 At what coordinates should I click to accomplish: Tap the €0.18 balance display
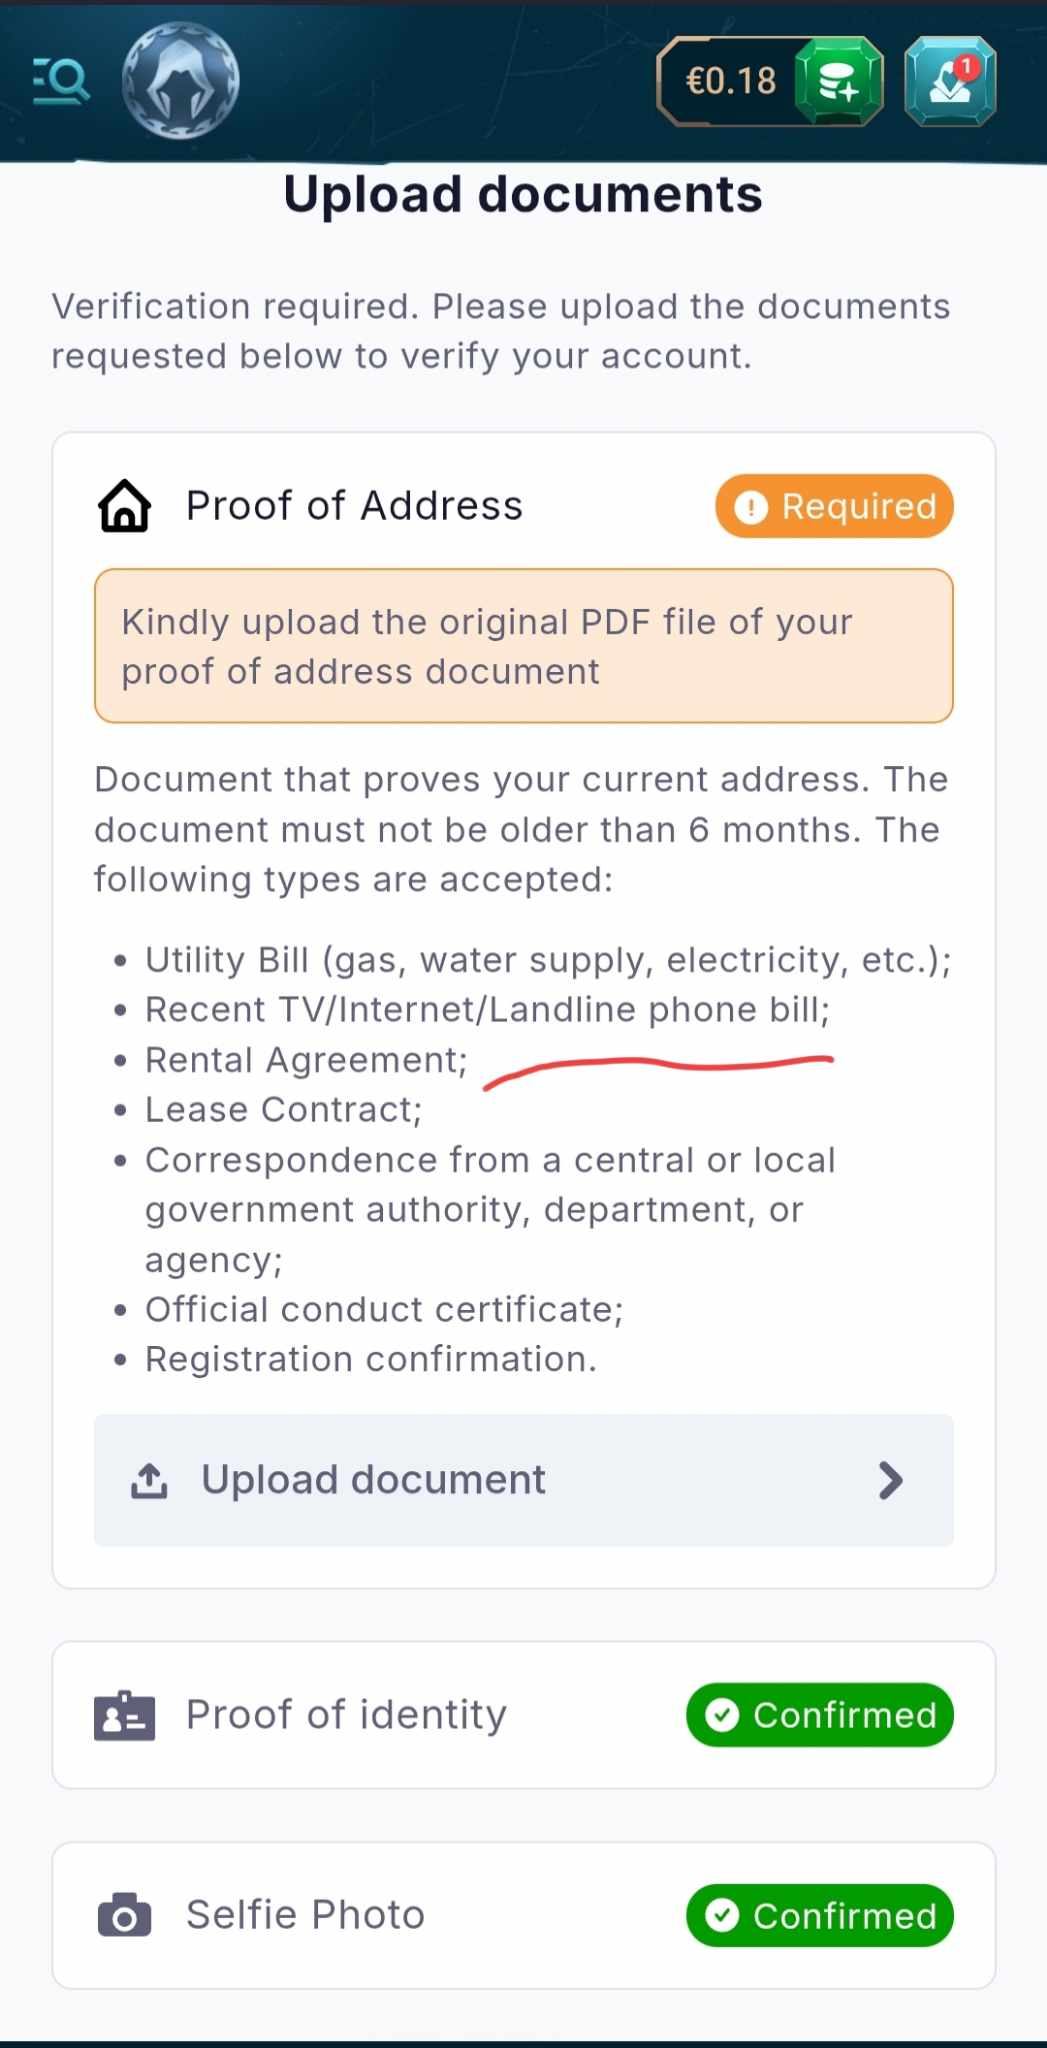[730, 82]
